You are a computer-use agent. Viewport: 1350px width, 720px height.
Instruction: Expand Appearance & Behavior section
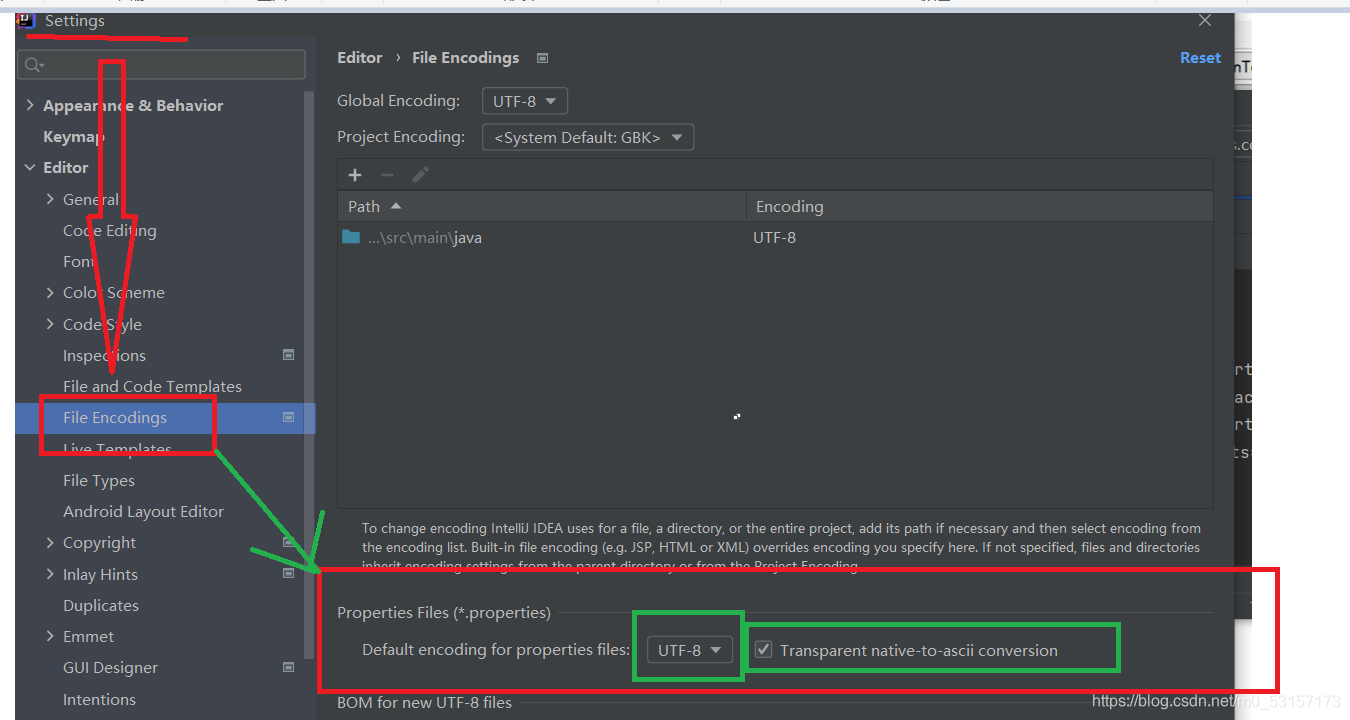30,105
